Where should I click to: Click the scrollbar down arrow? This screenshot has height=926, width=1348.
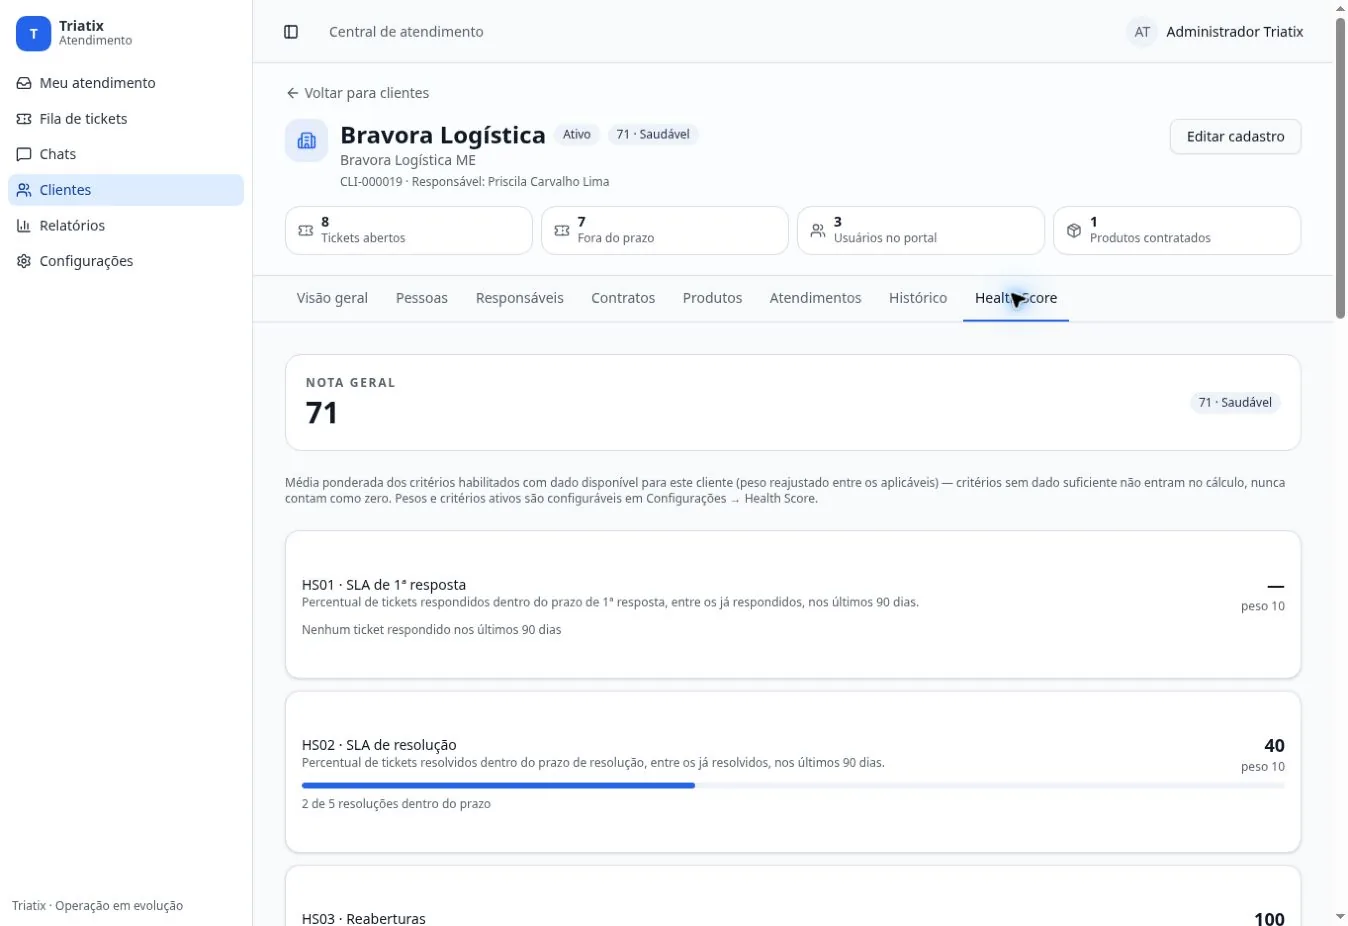point(1340,917)
